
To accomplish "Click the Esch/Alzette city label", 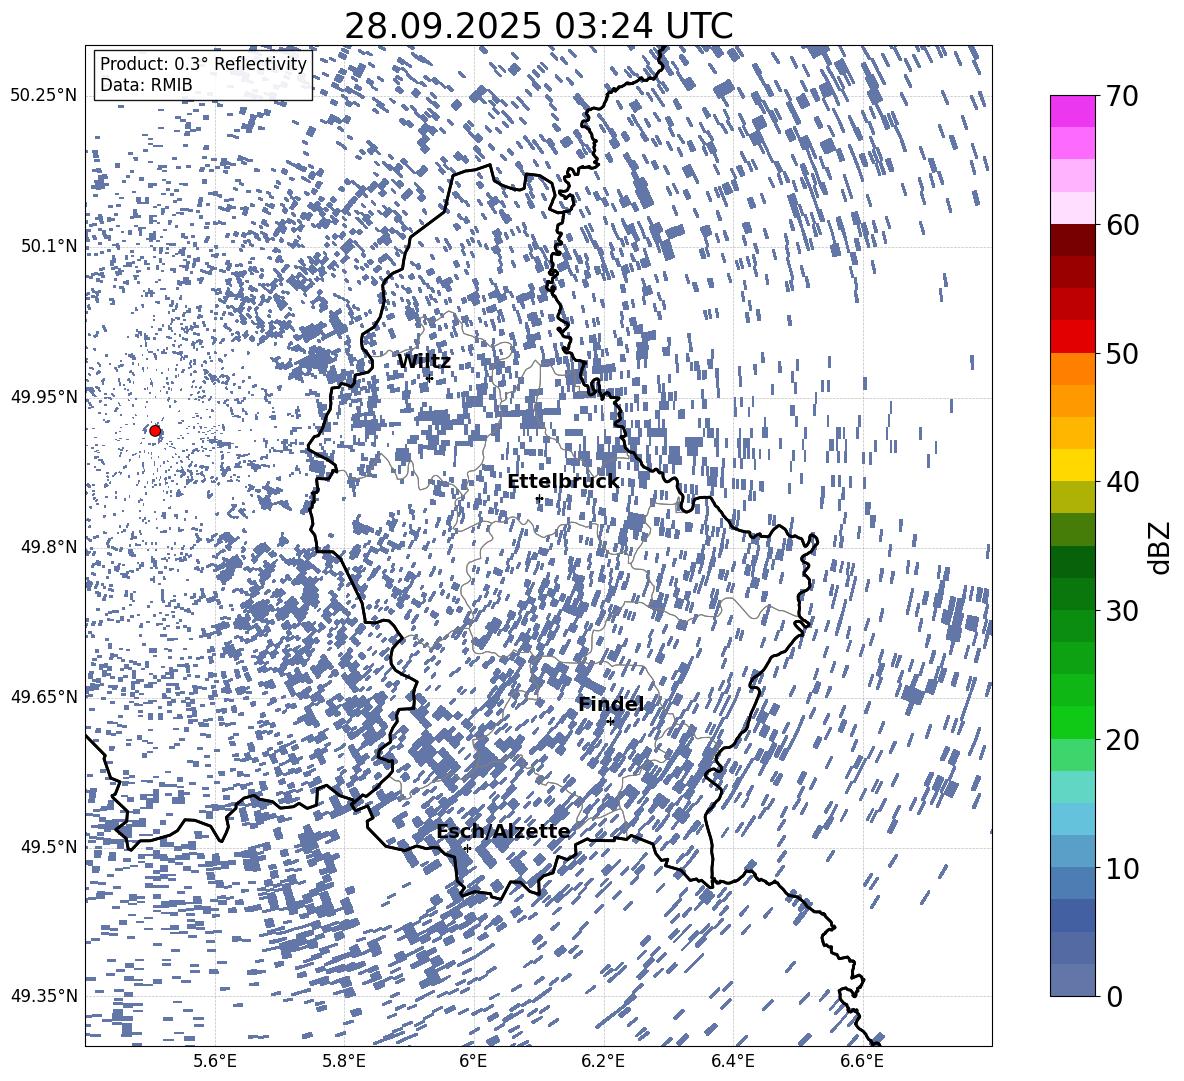I will (x=503, y=832).
